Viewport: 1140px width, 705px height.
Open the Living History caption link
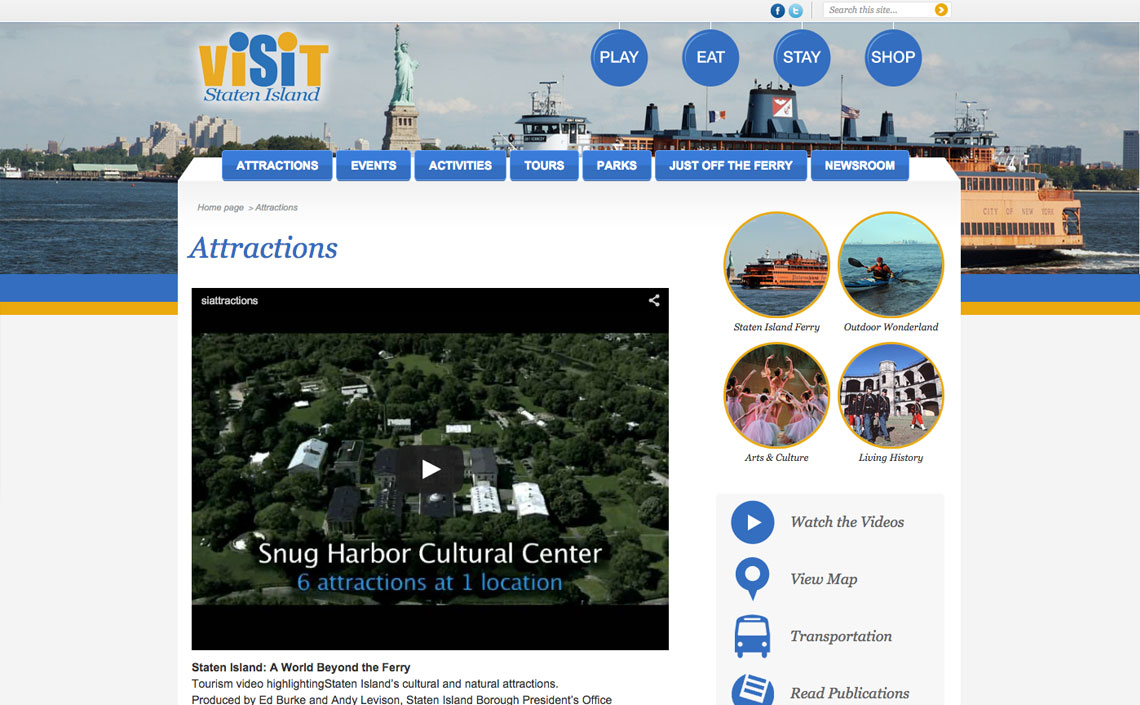point(891,458)
